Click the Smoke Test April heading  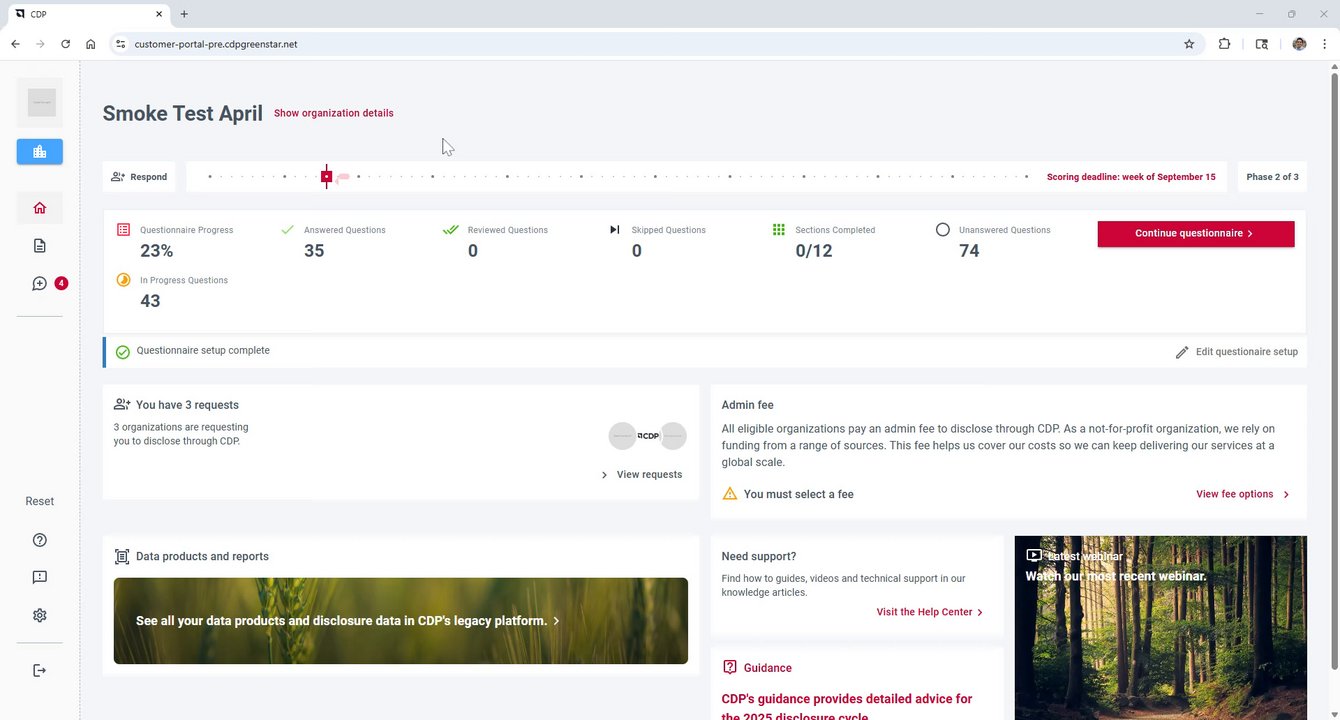(x=183, y=114)
